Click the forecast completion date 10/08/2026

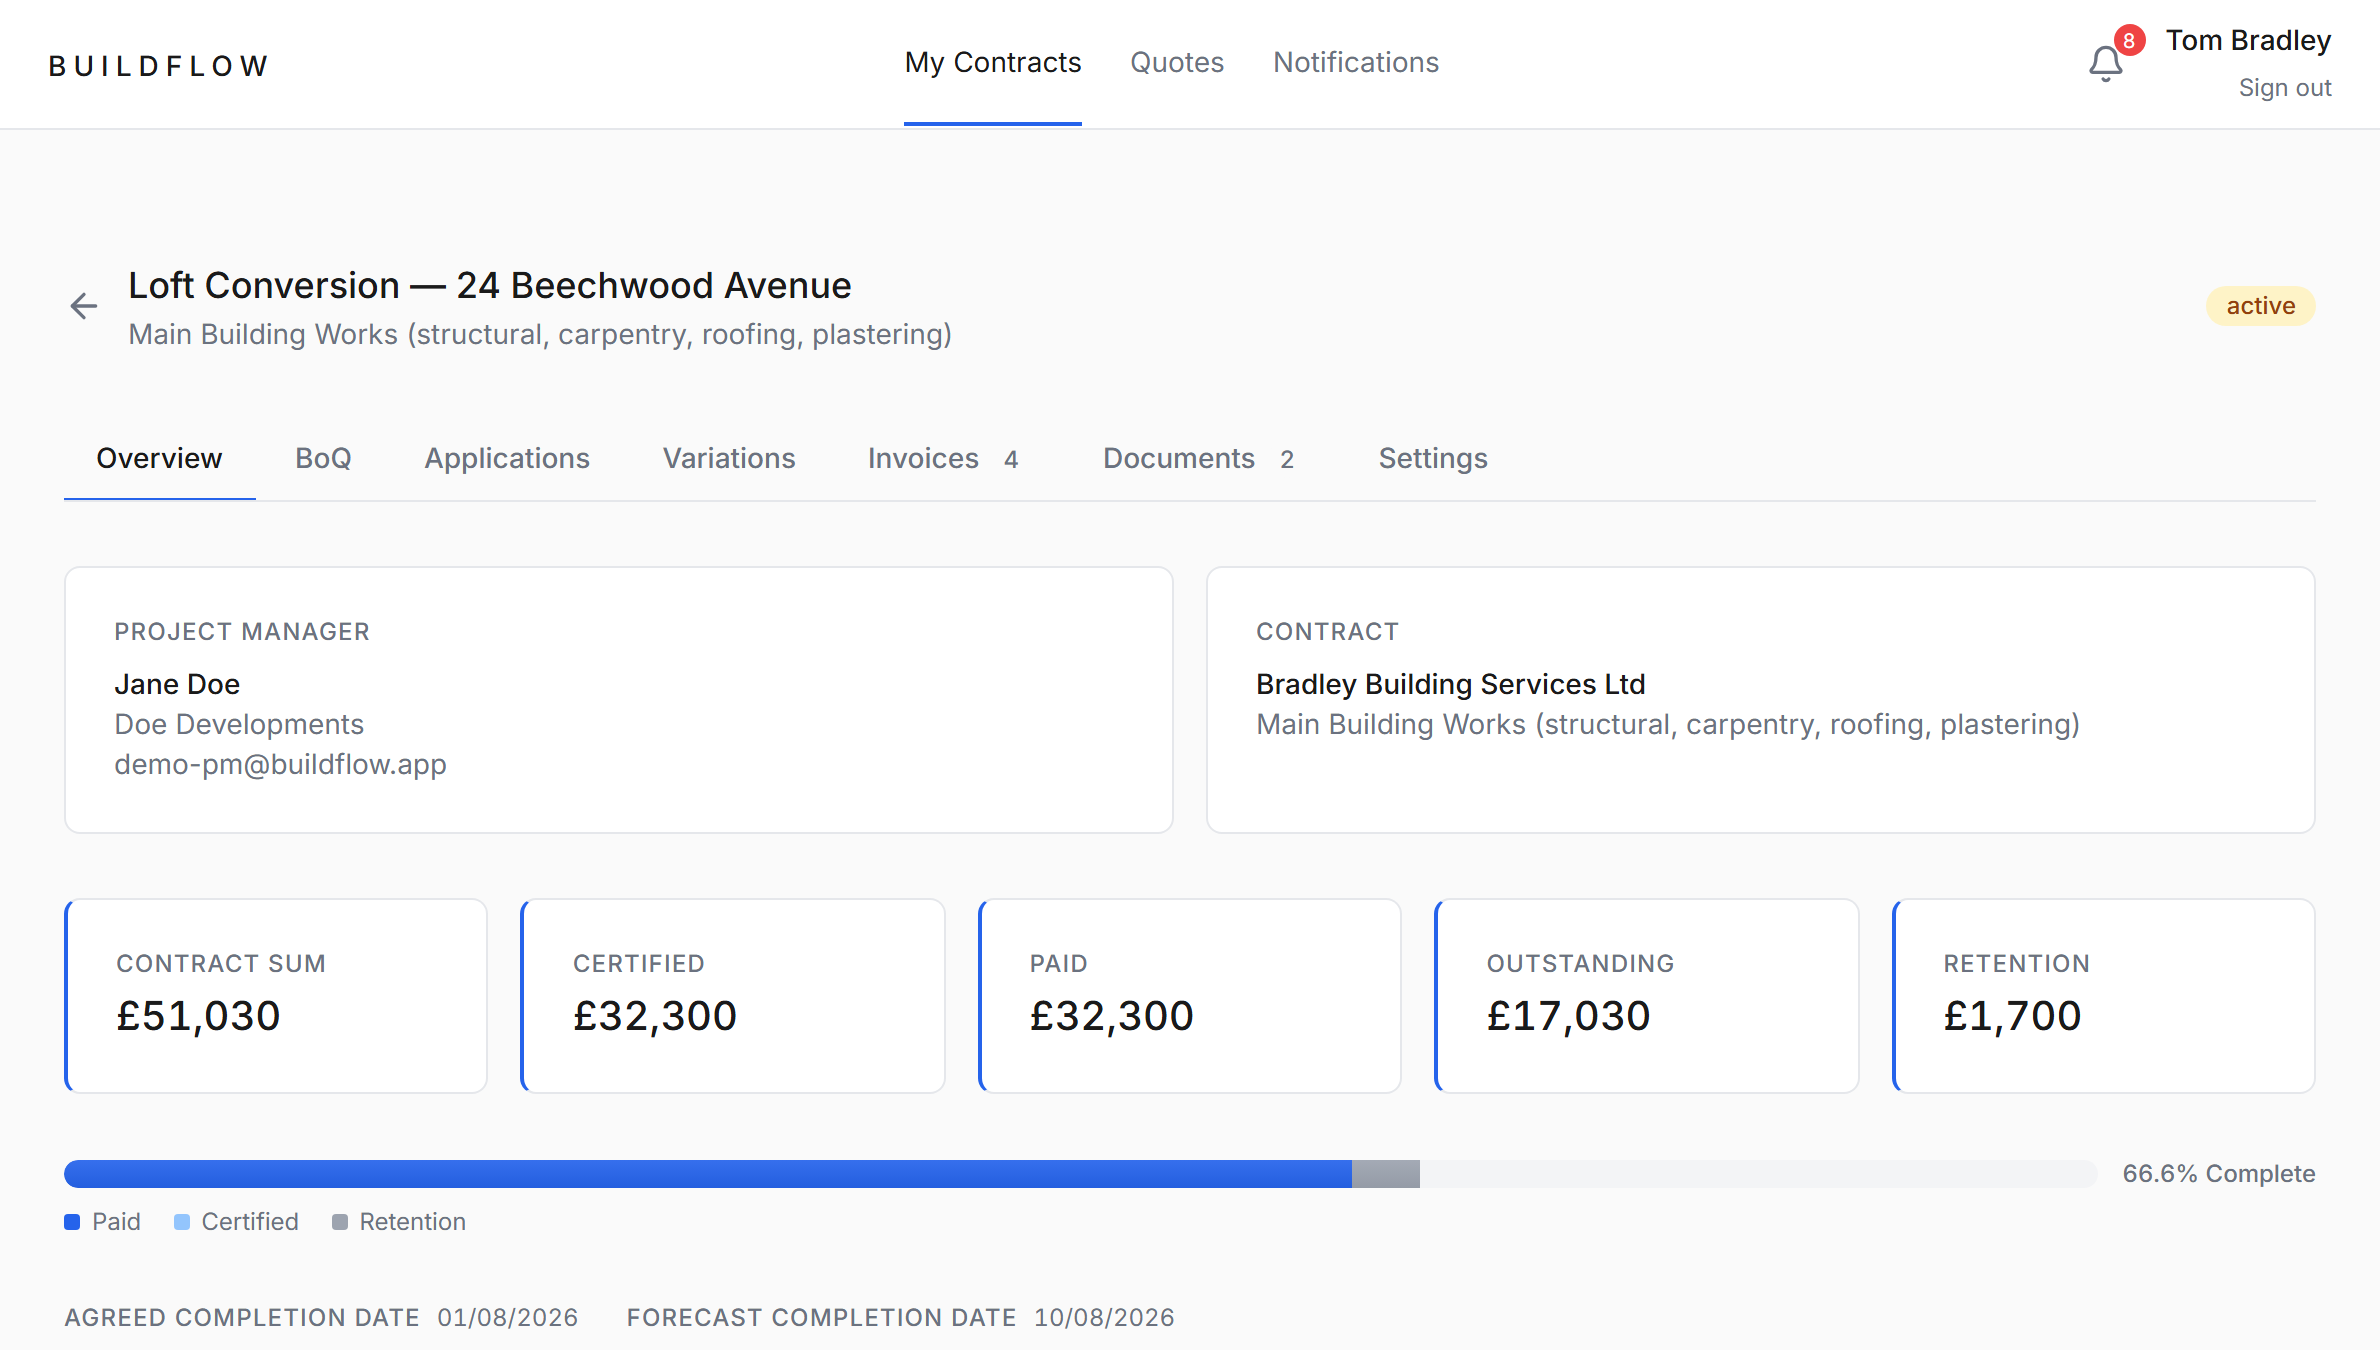[1104, 1318]
